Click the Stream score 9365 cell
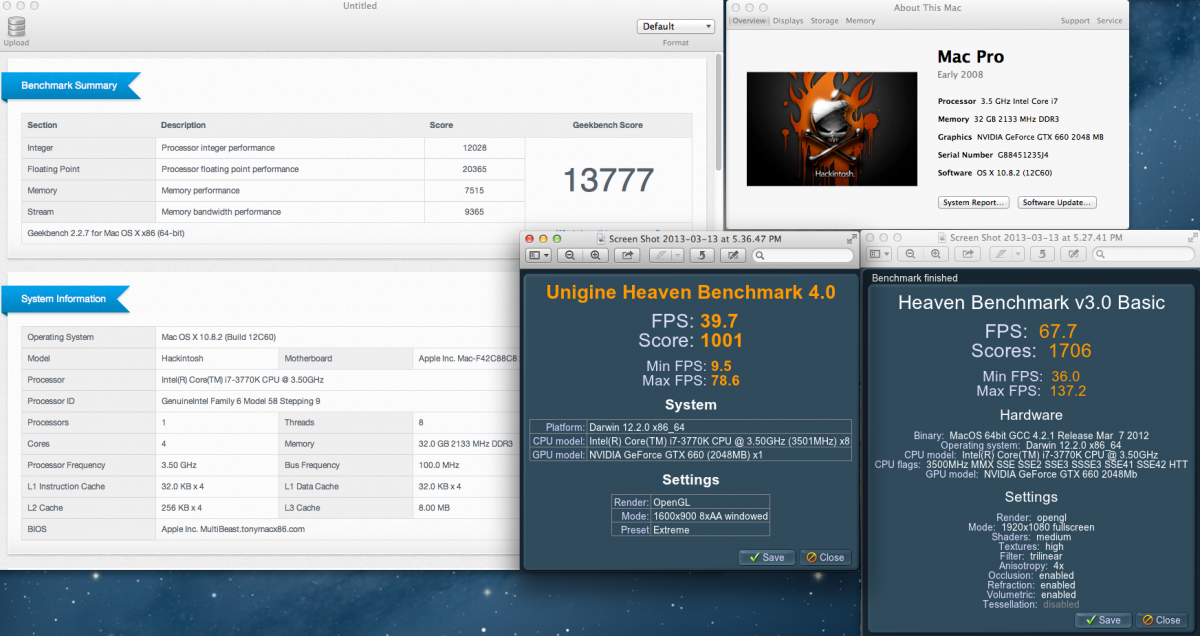Screen dimensions: 1200x636 pyautogui.click(x=475, y=212)
